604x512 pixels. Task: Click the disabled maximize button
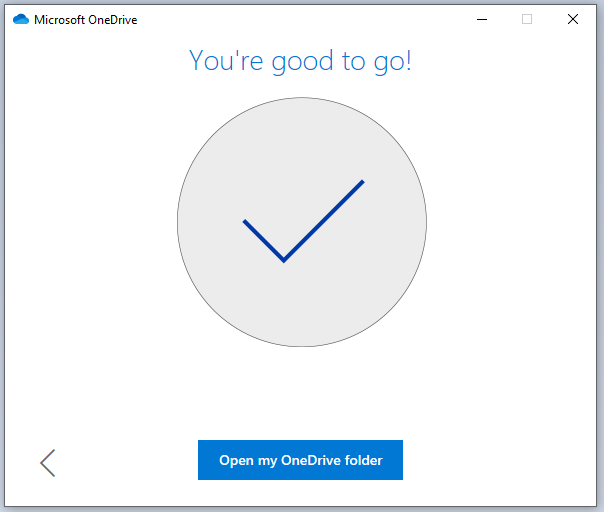coord(527,19)
